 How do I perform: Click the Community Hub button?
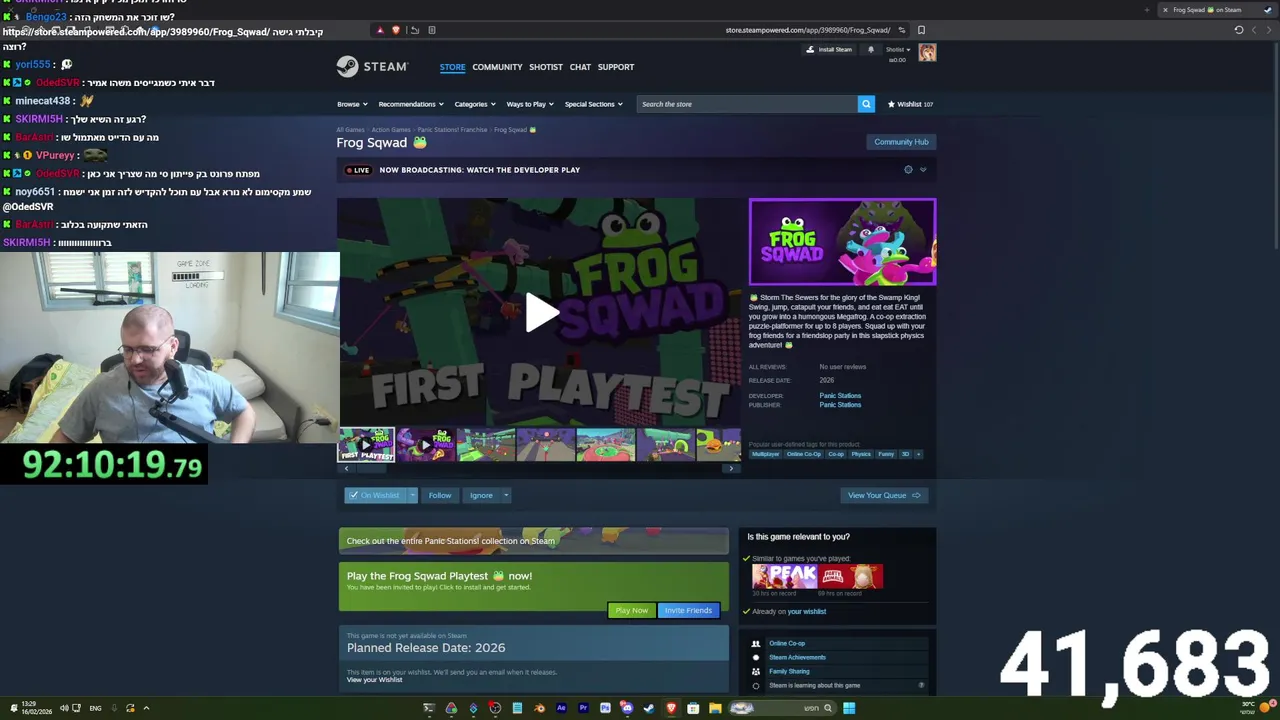click(901, 142)
